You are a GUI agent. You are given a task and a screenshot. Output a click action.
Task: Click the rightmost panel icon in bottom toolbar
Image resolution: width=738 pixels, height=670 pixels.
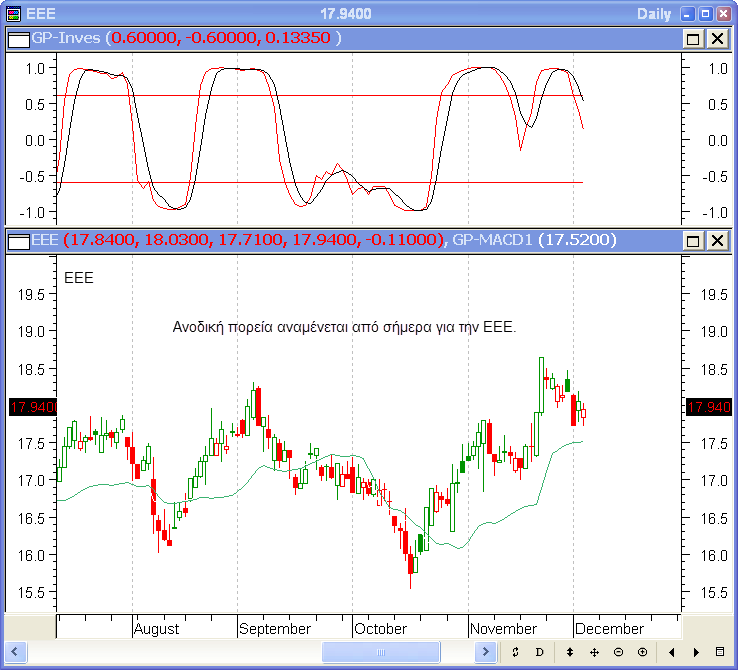pos(721,652)
